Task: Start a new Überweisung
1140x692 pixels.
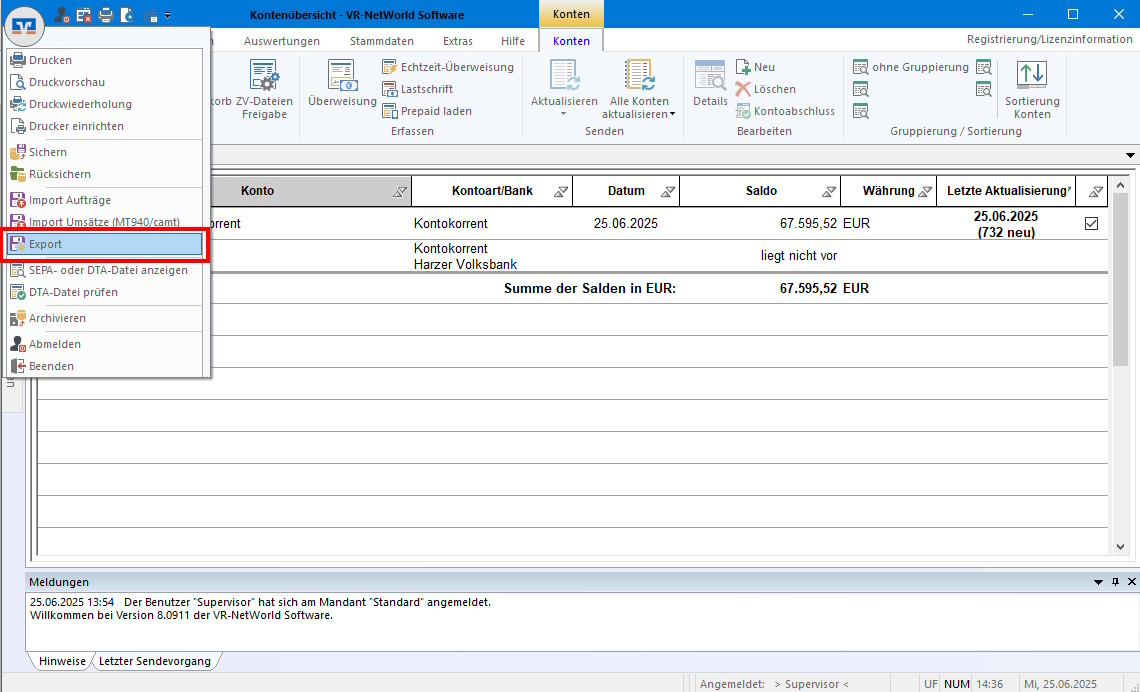Action: click(342, 84)
